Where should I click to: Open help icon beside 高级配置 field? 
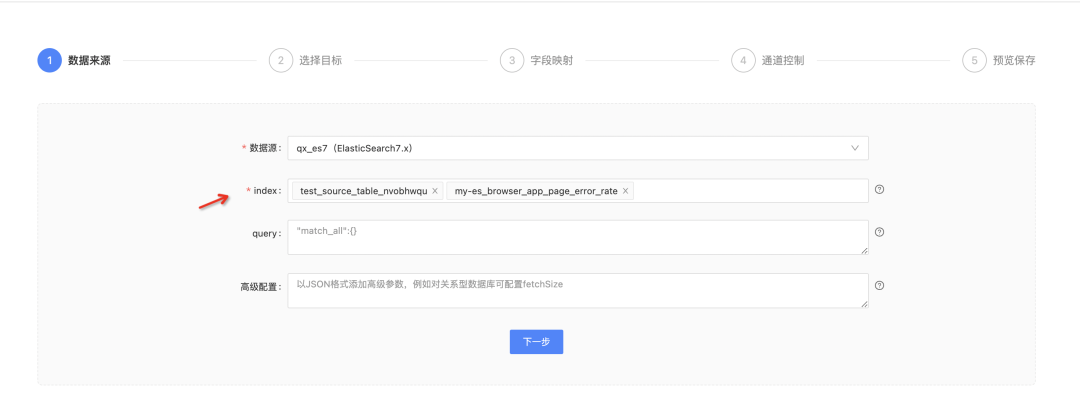[x=879, y=285]
